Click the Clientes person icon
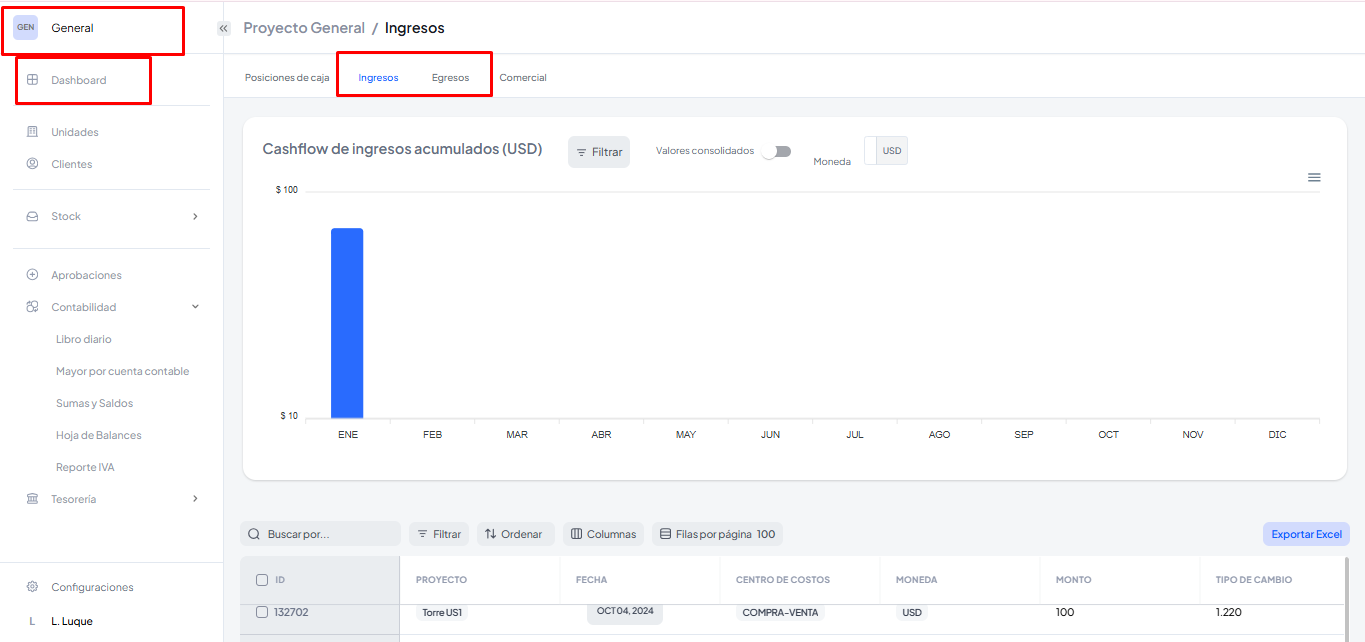This screenshot has width=1365, height=642. [x=32, y=164]
